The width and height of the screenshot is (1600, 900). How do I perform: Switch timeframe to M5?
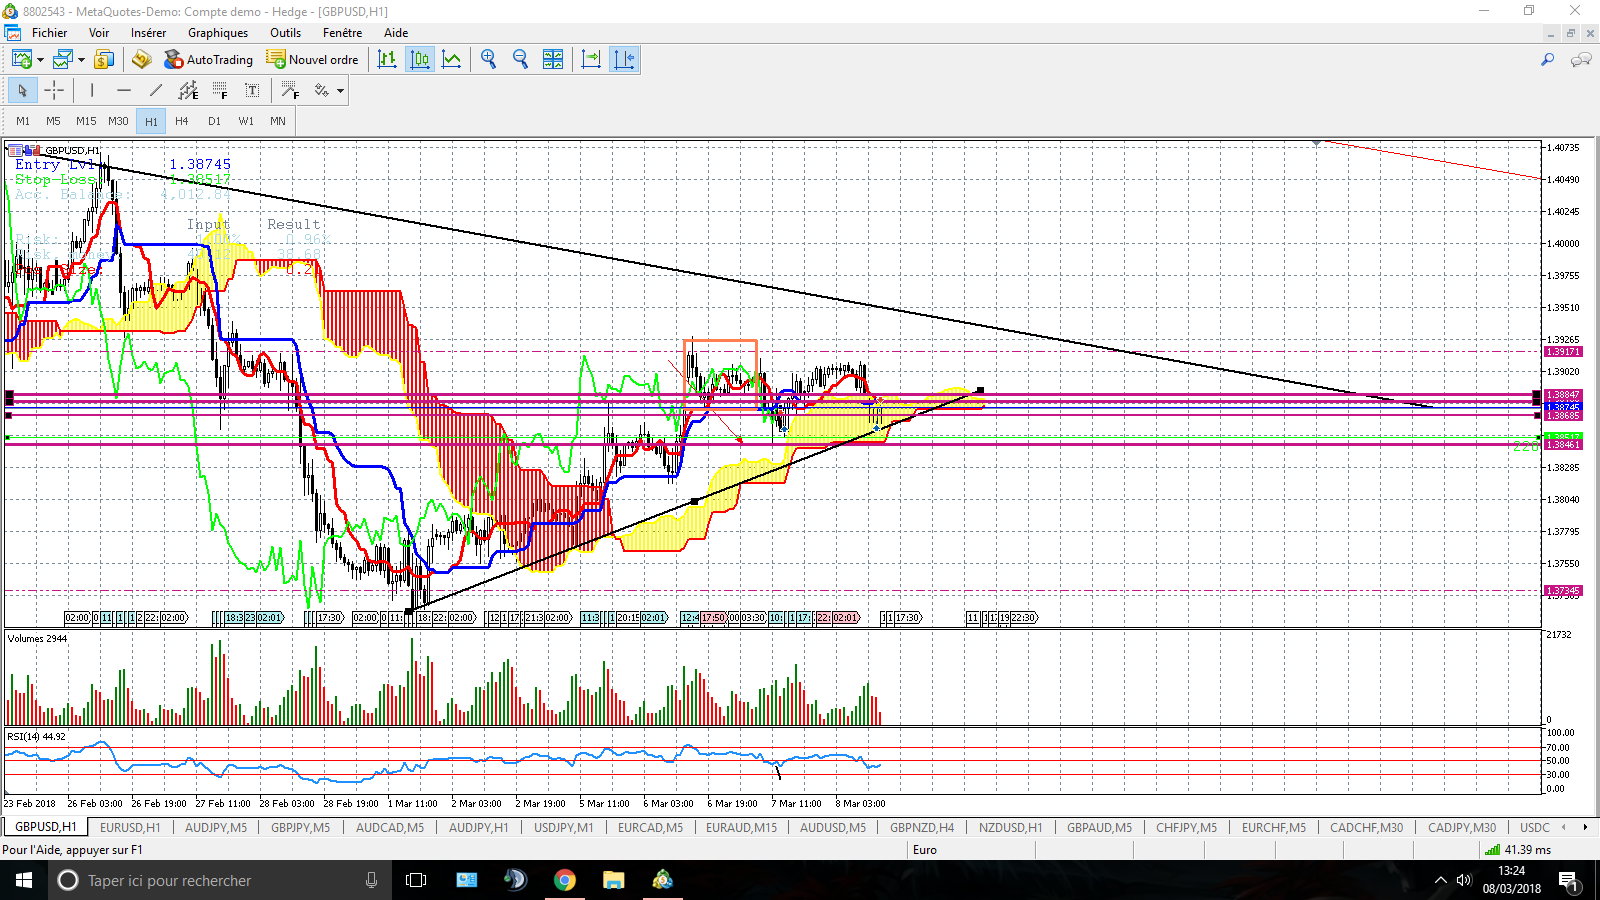click(x=53, y=121)
